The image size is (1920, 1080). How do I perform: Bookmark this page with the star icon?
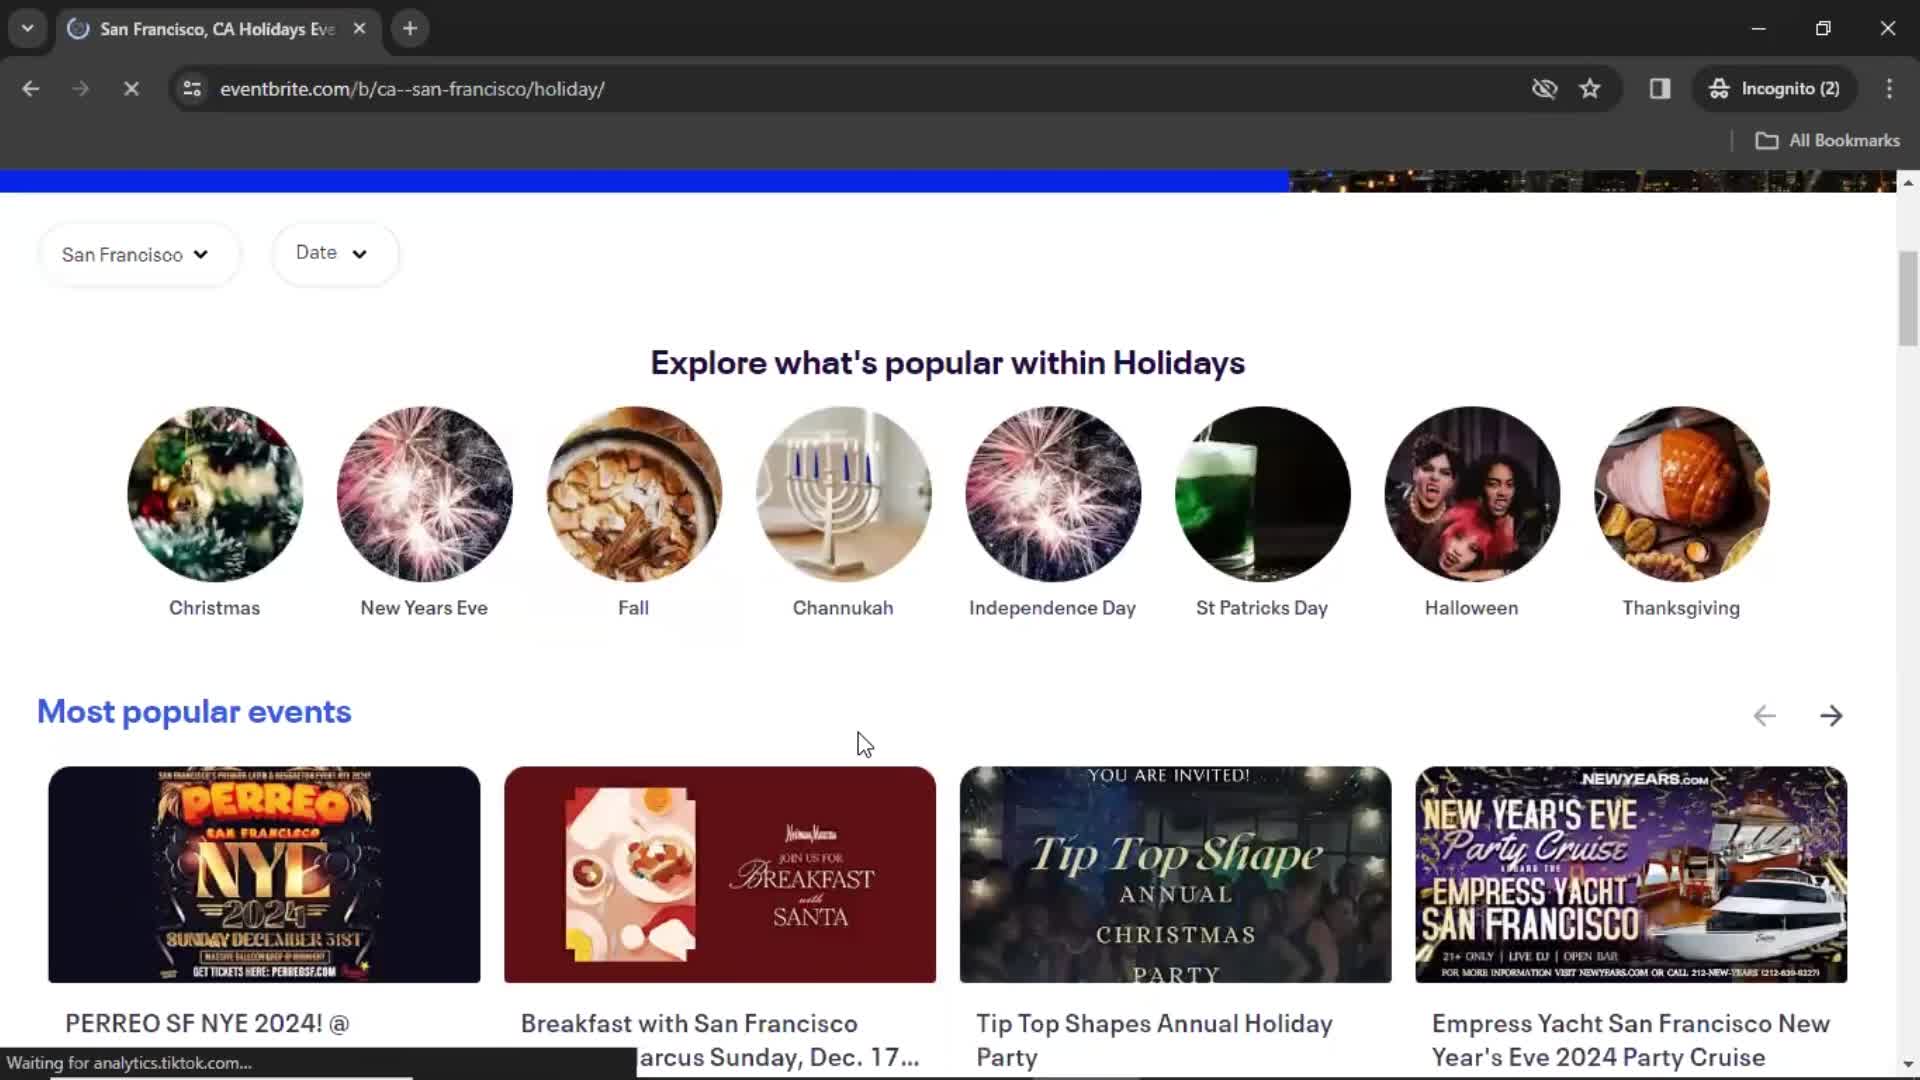[x=1590, y=89]
